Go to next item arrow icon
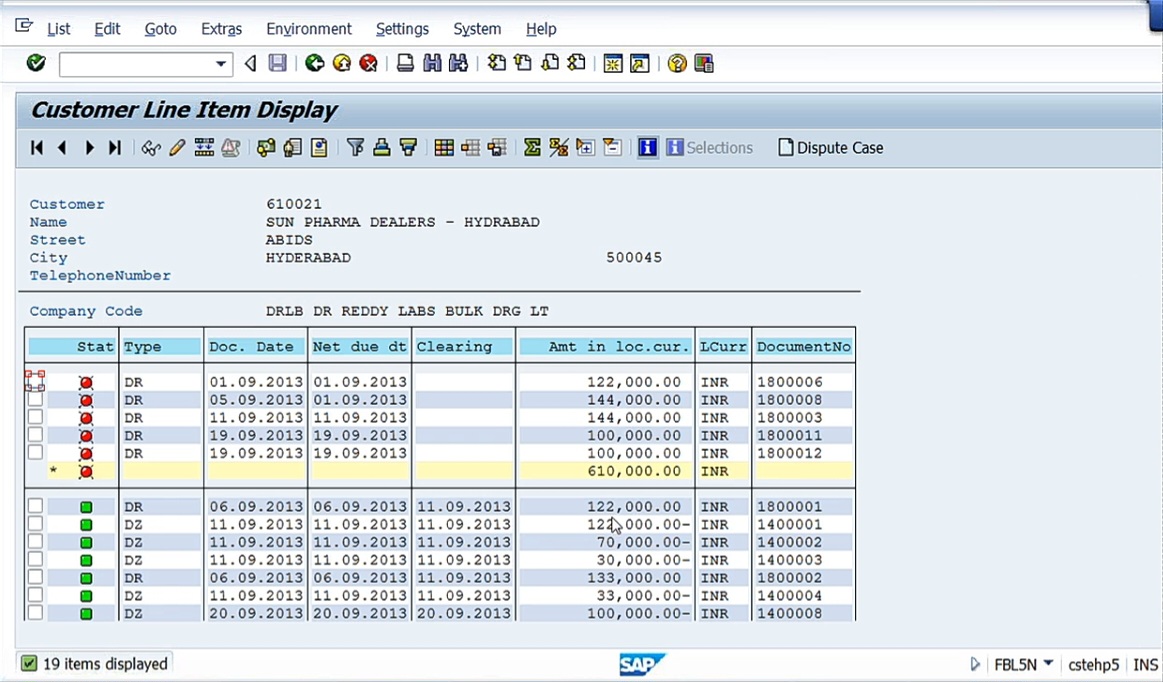The width and height of the screenshot is (1163, 682). (x=89, y=148)
